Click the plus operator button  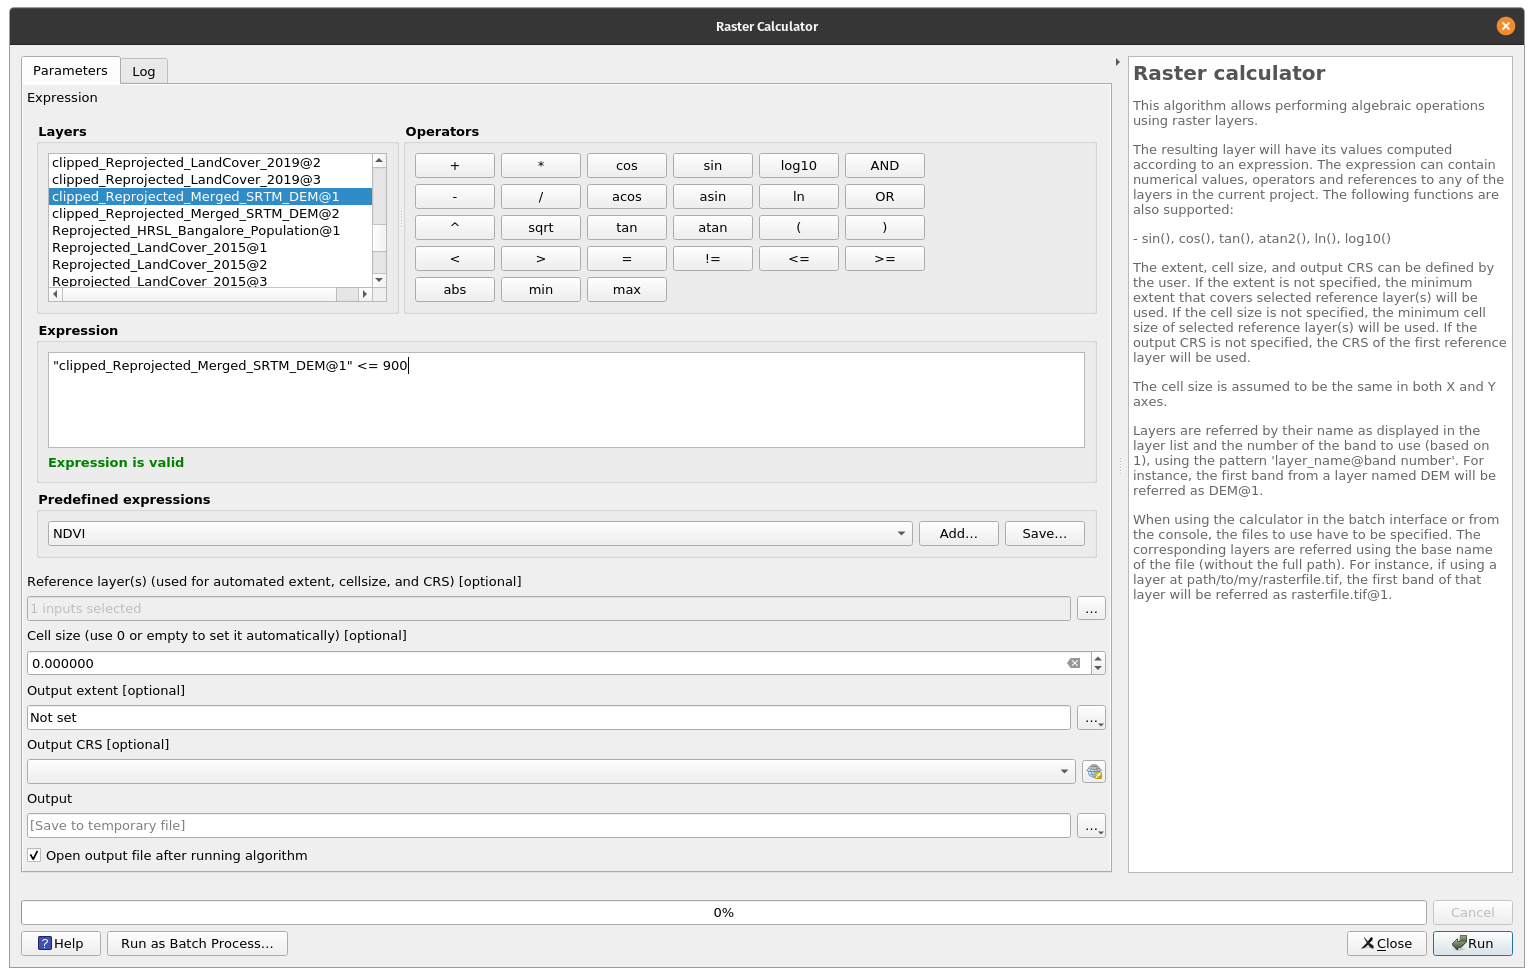coord(455,166)
